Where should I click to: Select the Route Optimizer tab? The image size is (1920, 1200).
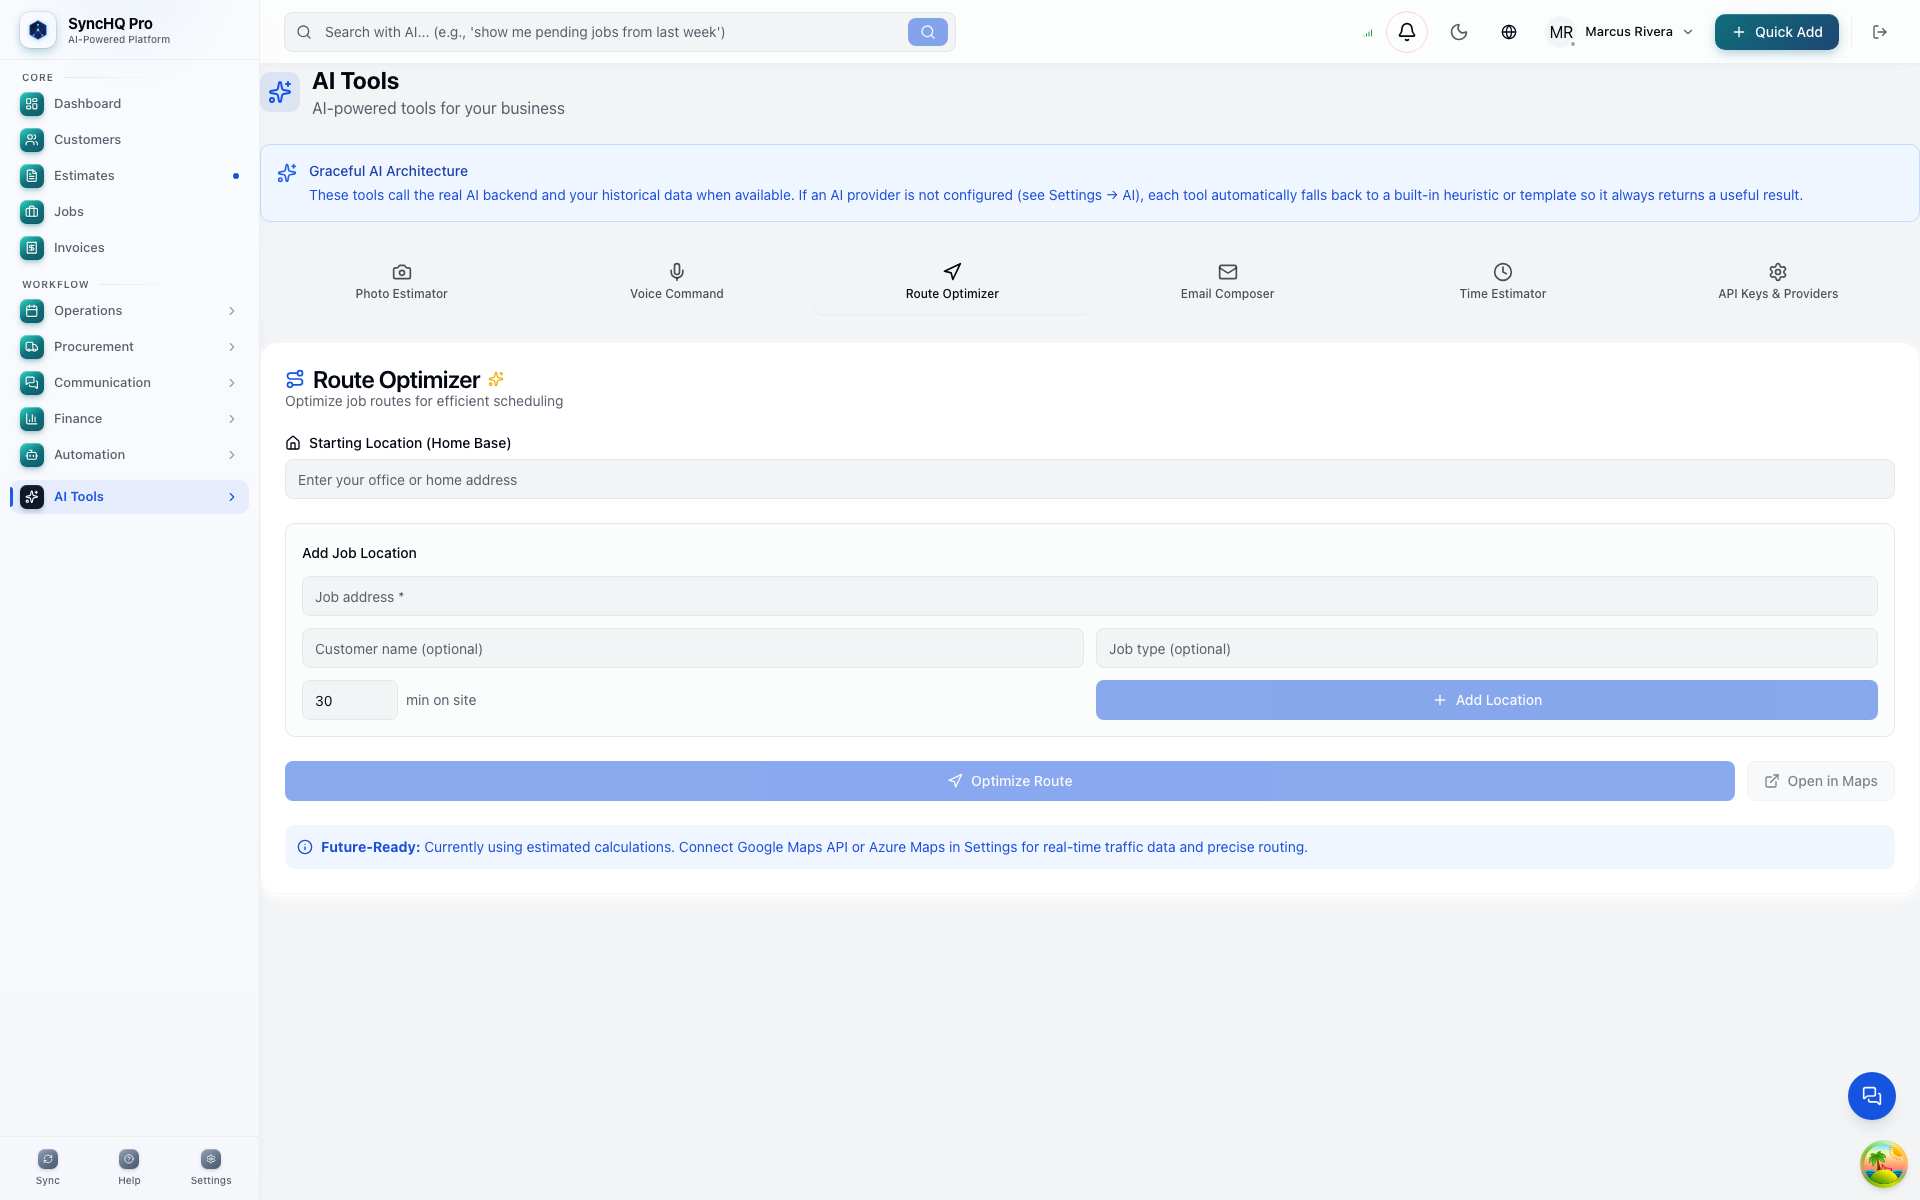(952, 282)
